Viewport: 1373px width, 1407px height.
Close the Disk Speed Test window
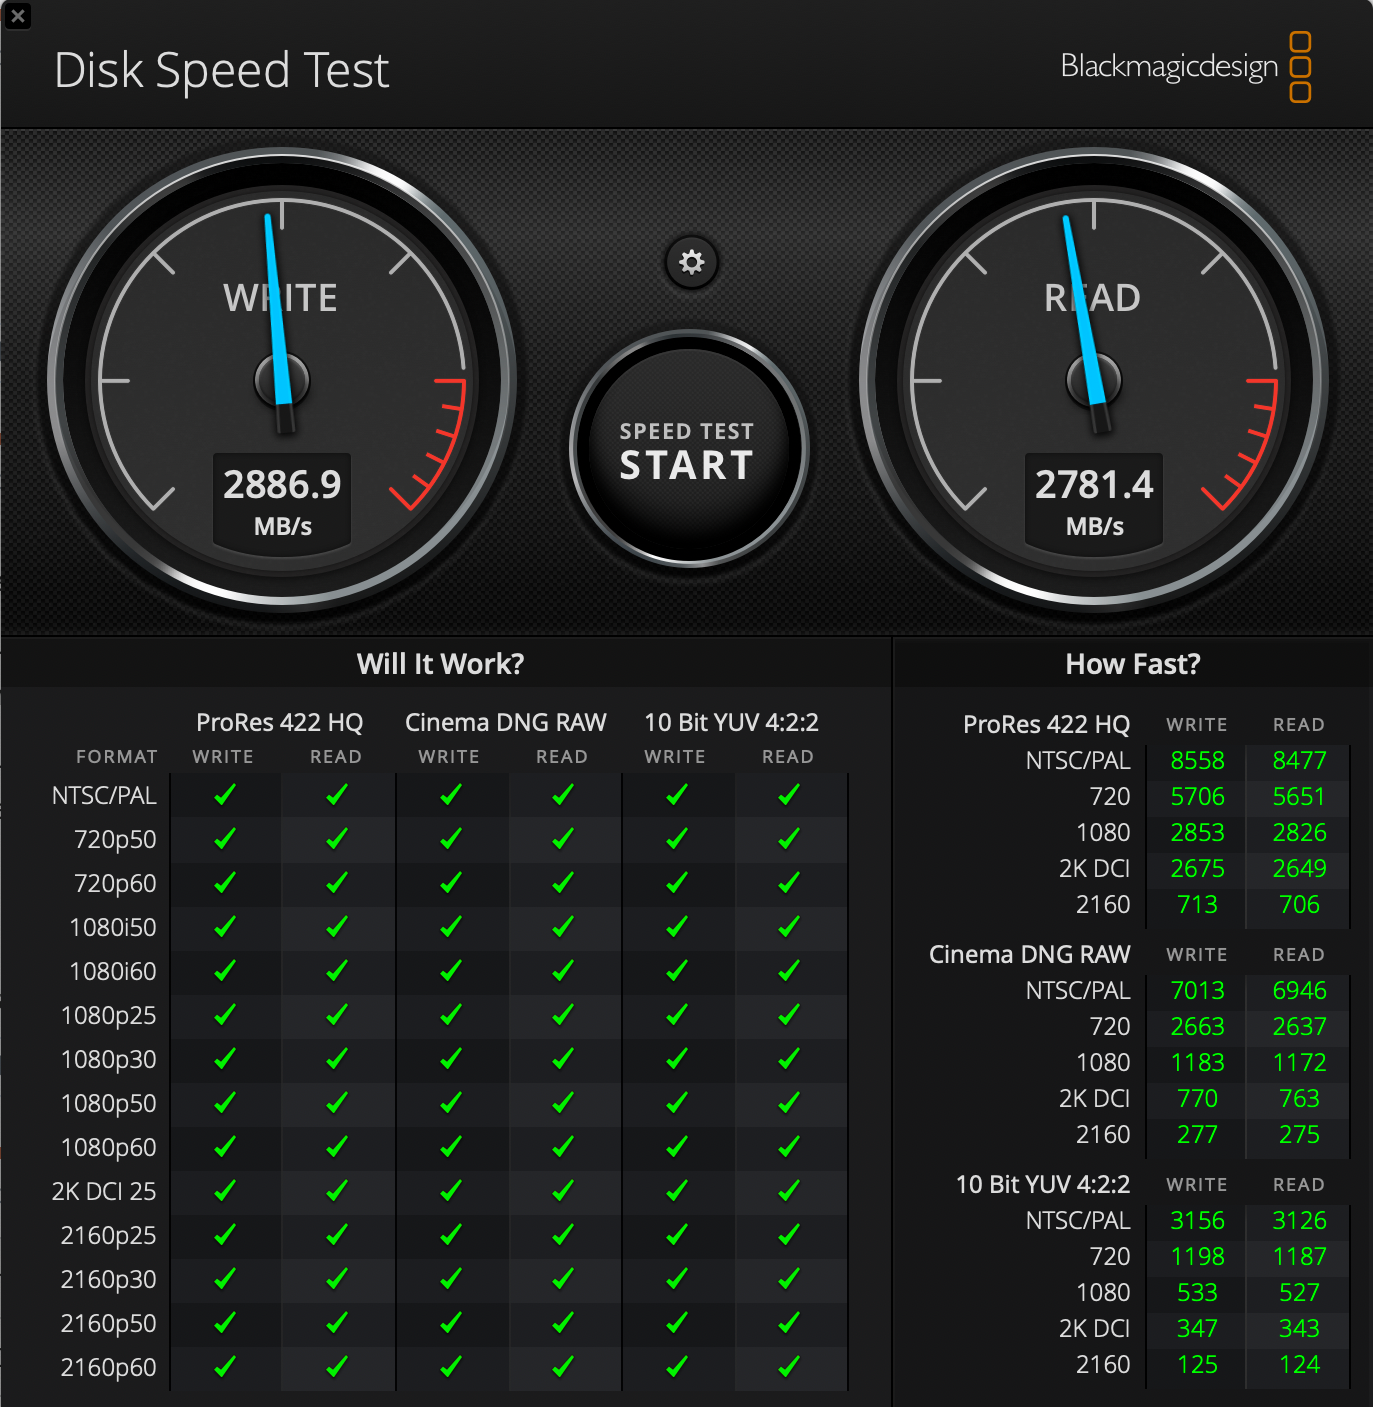point(17,16)
